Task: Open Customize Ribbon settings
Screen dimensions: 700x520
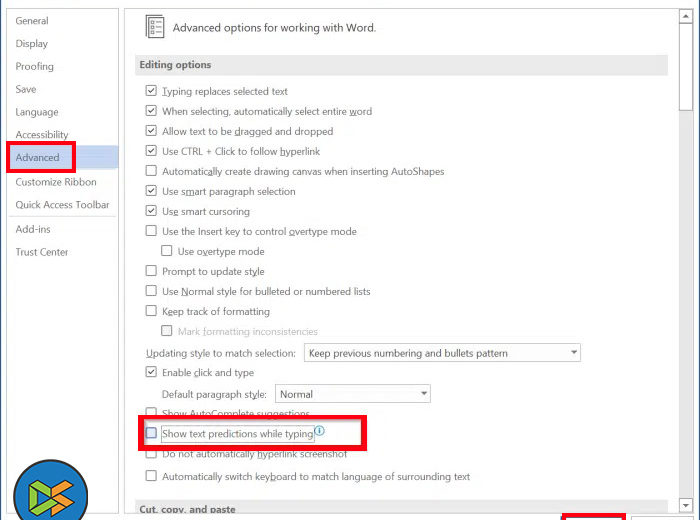Action: click(x=56, y=182)
